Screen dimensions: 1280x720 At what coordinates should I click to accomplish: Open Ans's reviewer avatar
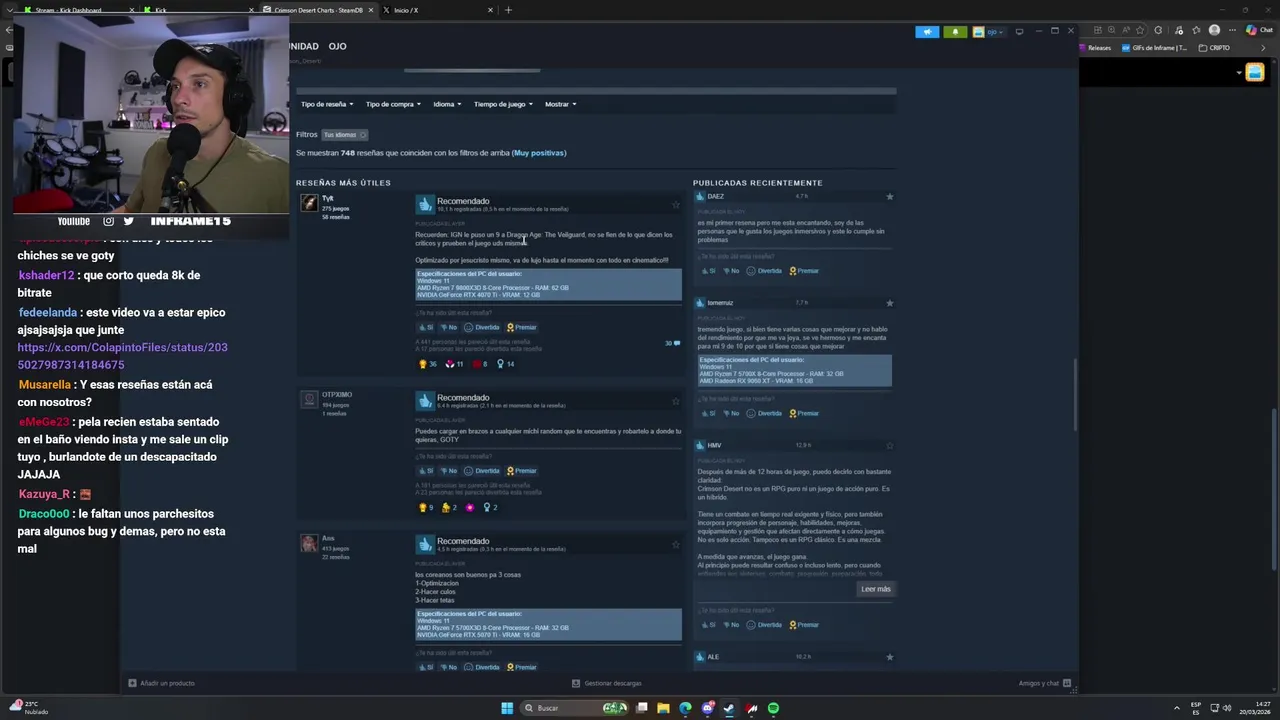309,543
